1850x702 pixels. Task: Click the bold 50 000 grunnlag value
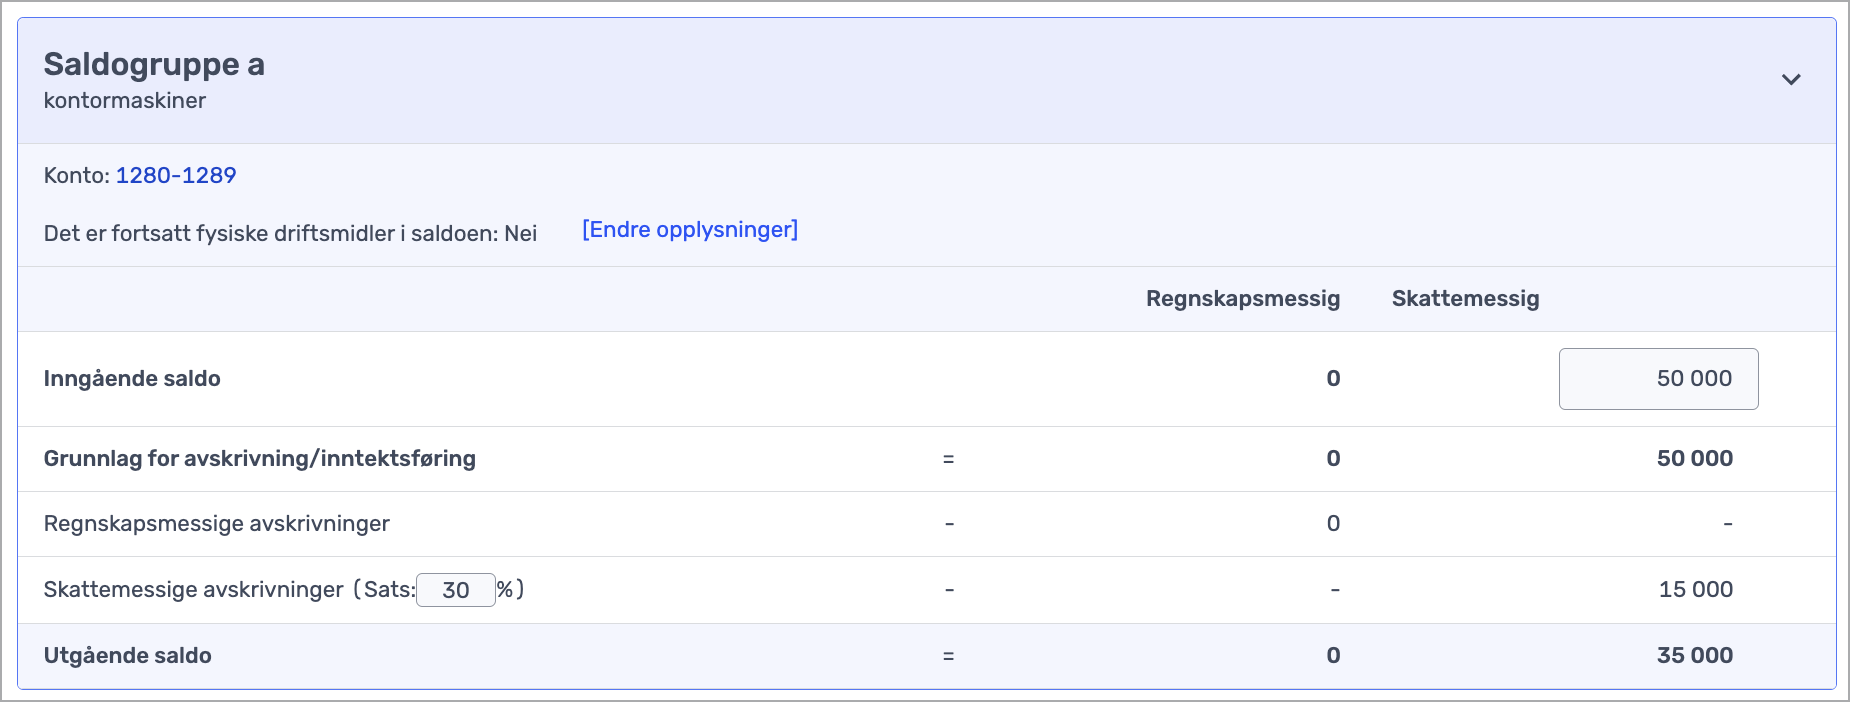click(1694, 459)
